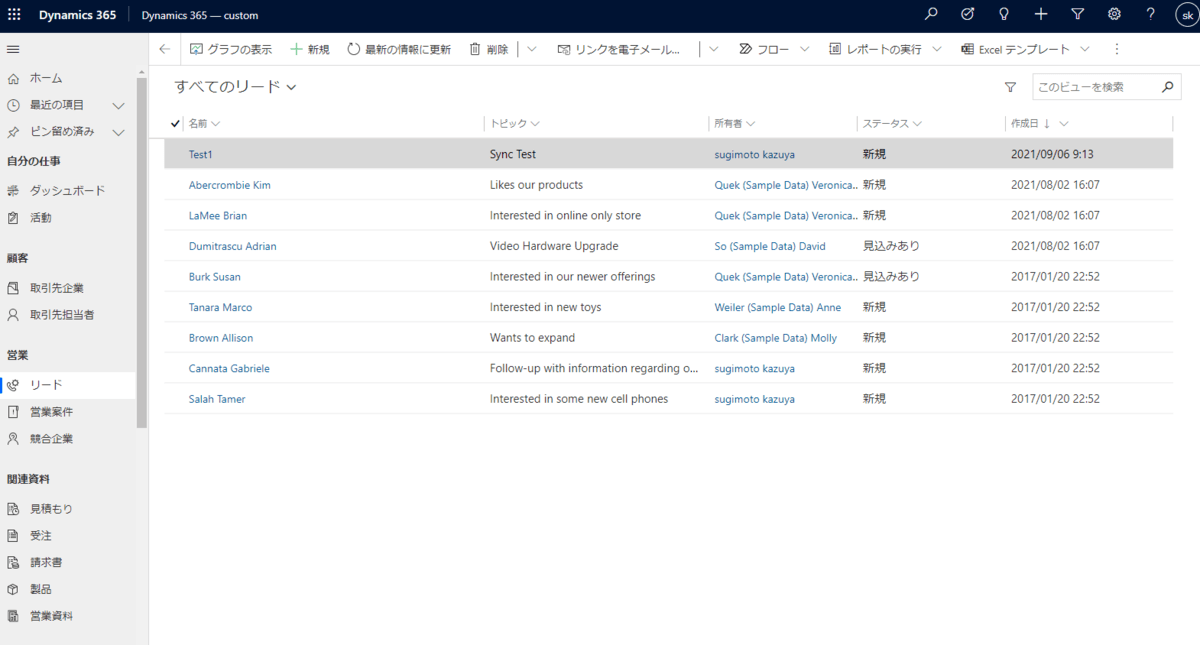The width and height of the screenshot is (1200, 645).
Task: Open the Abercrombie Kim lead
Action: point(229,185)
